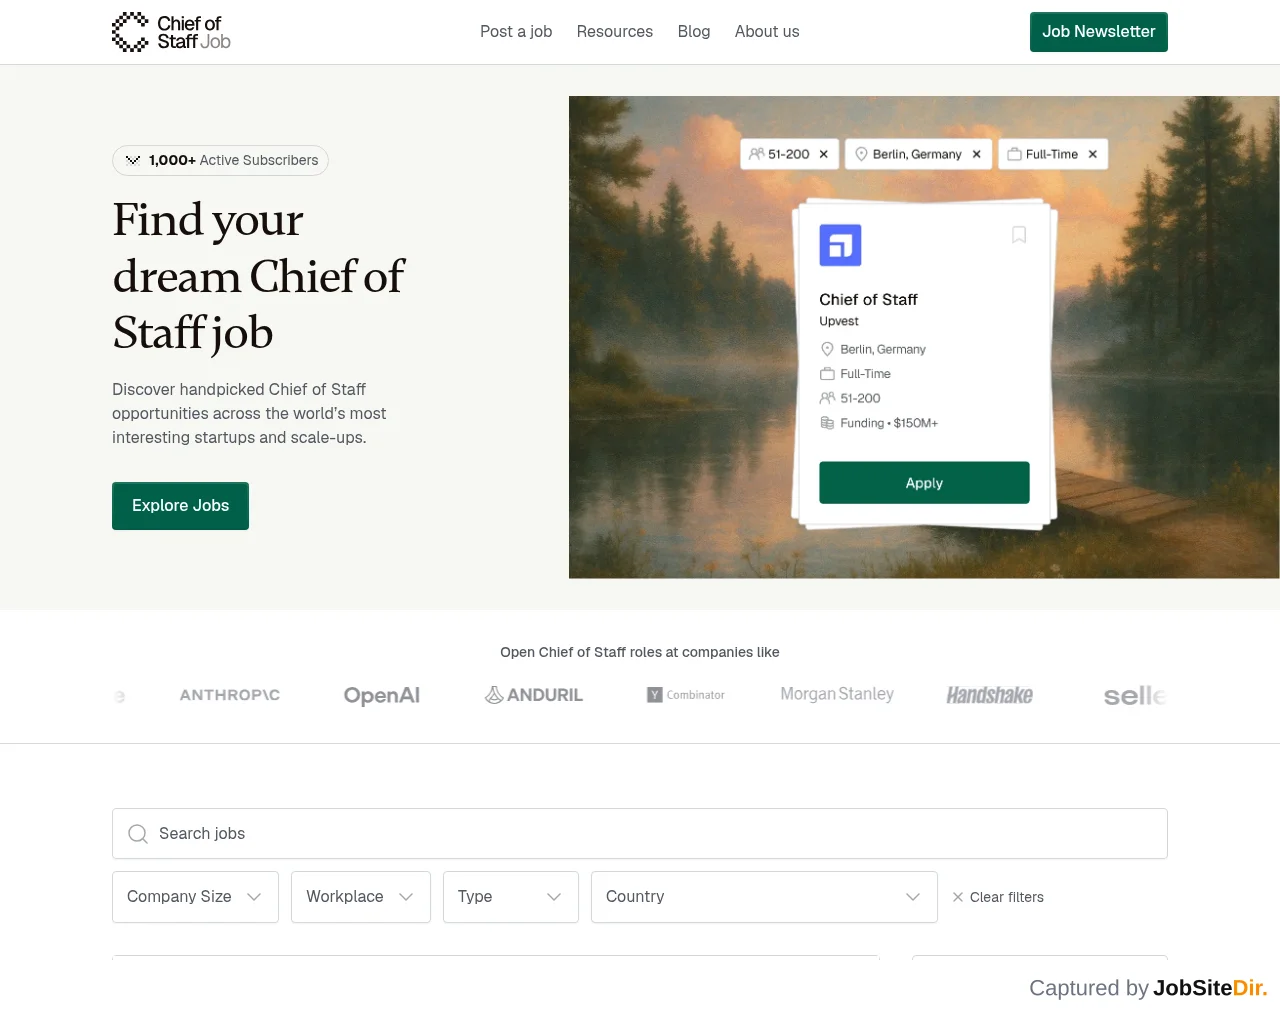This screenshot has height=1018, width=1280.
Task: Go to the Blog page
Action: tap(694, 32)
